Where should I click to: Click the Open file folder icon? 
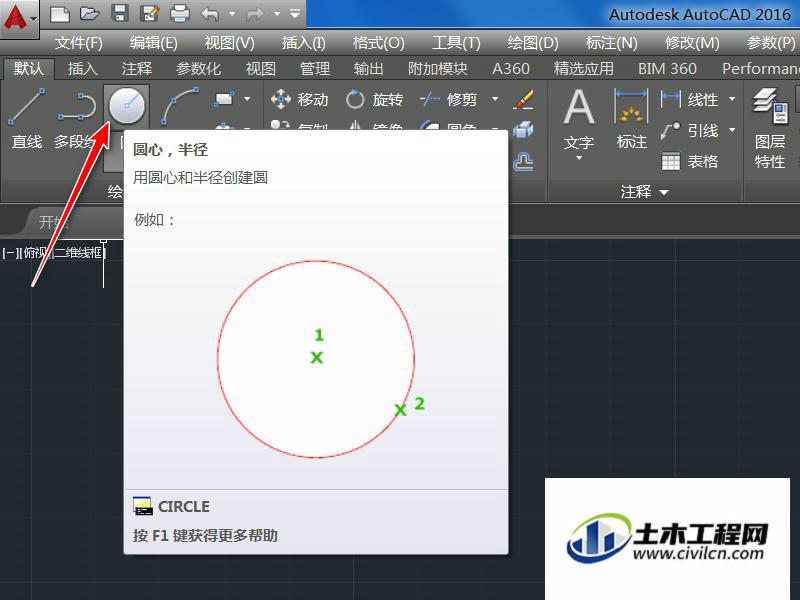[90, 14]
